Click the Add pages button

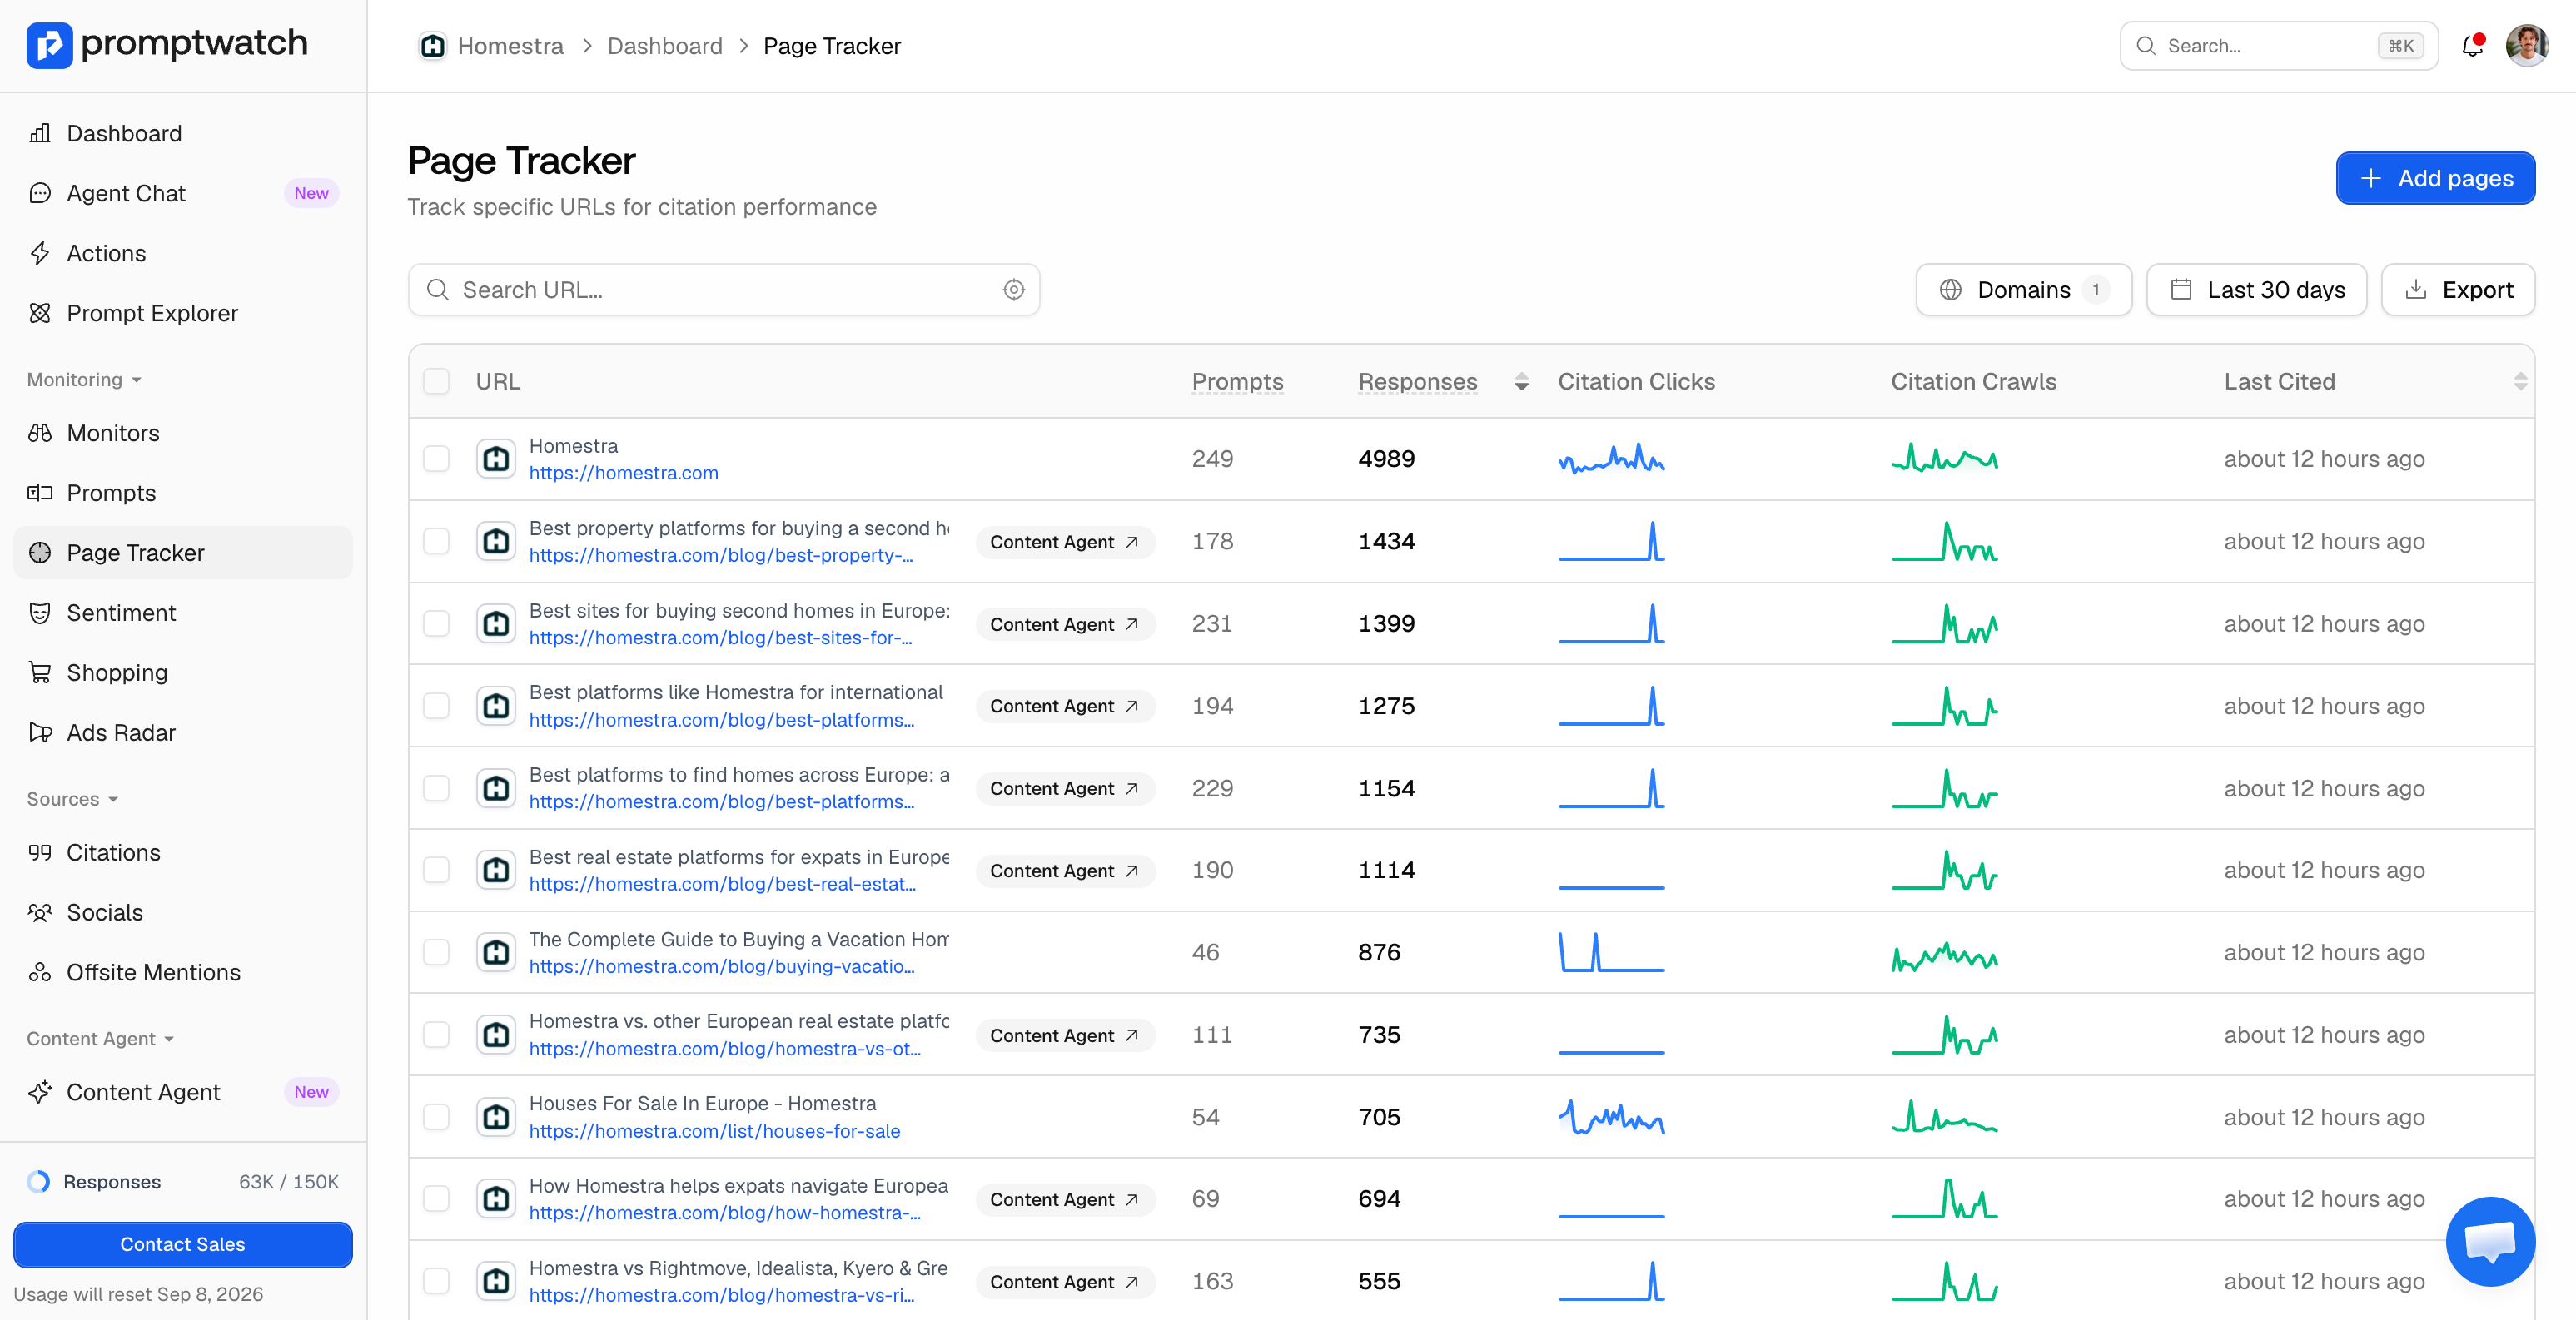2435,178
